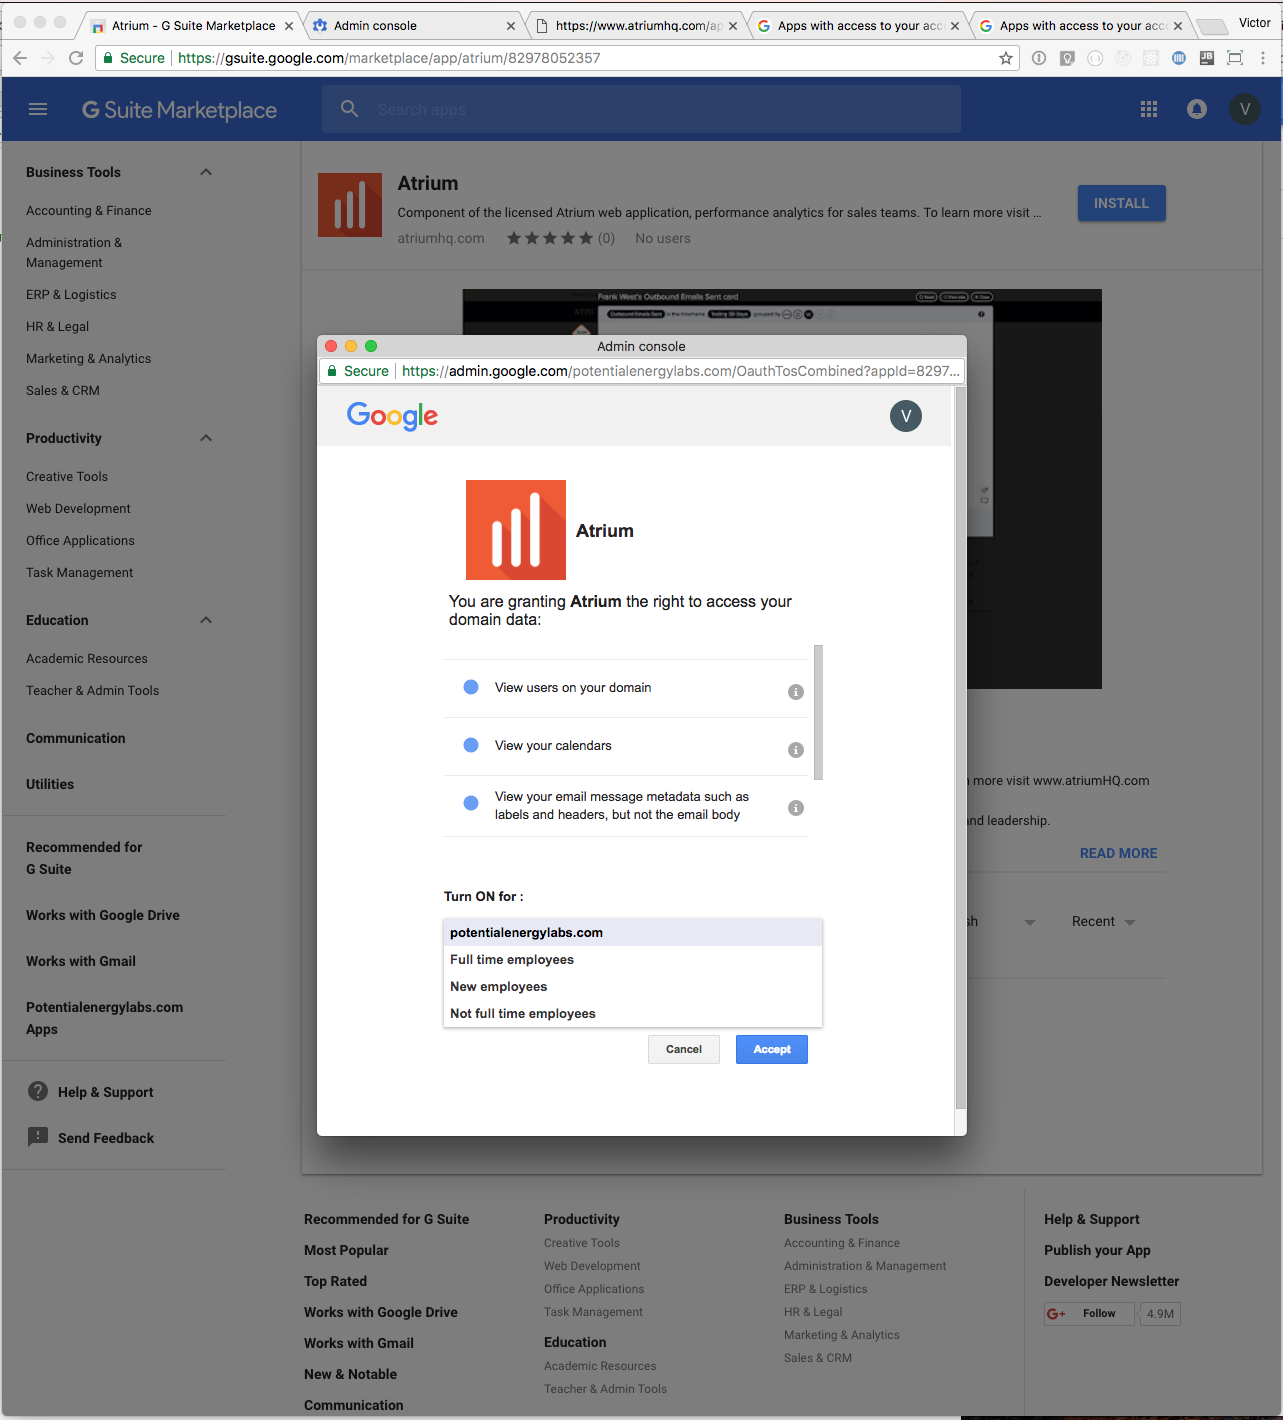
Task: Switch to second Apps with access tab
Action: coord(1080,26)
